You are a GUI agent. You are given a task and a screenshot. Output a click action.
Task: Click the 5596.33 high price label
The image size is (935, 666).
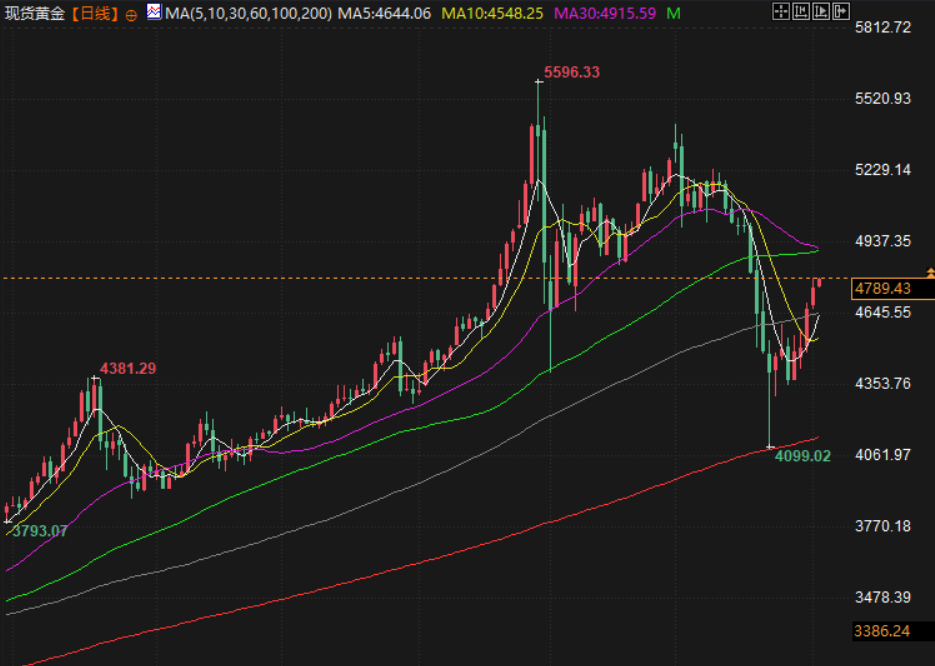point(572,72)
